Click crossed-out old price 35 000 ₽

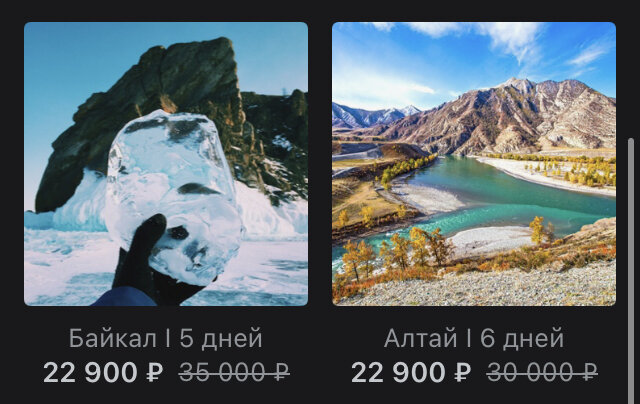coord(234,372)
